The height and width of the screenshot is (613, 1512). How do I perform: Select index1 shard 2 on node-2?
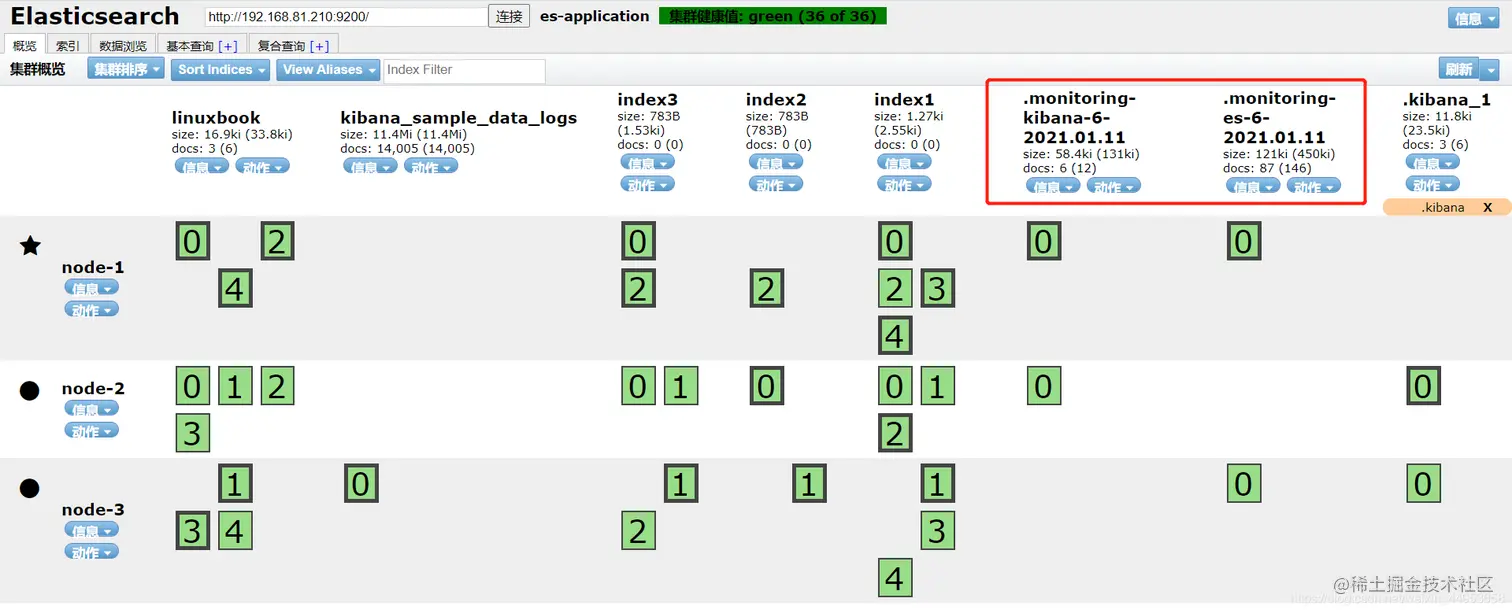(895, 433)
